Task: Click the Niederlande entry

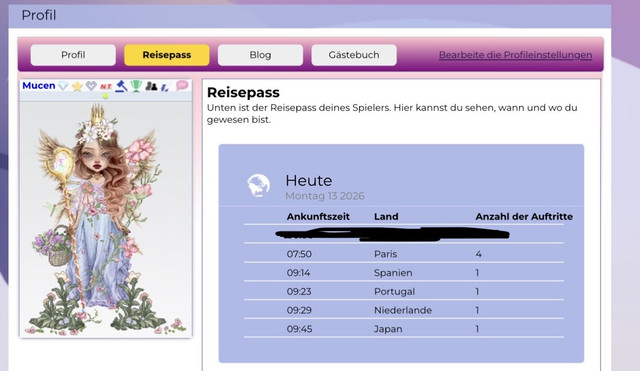Action: [x=403, y=310]
